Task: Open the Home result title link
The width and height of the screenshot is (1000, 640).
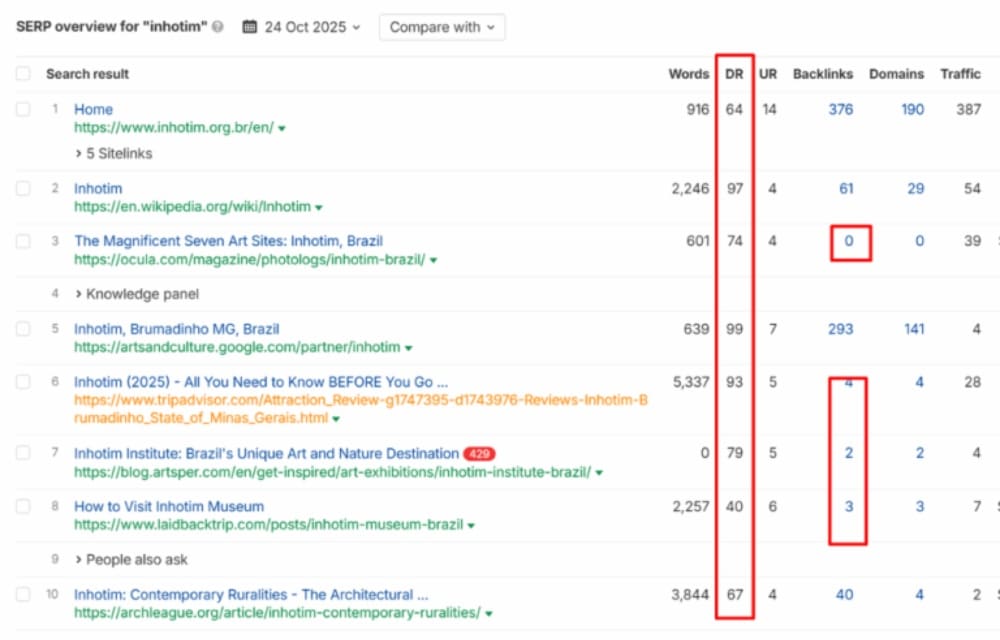Action: (93, 110)
